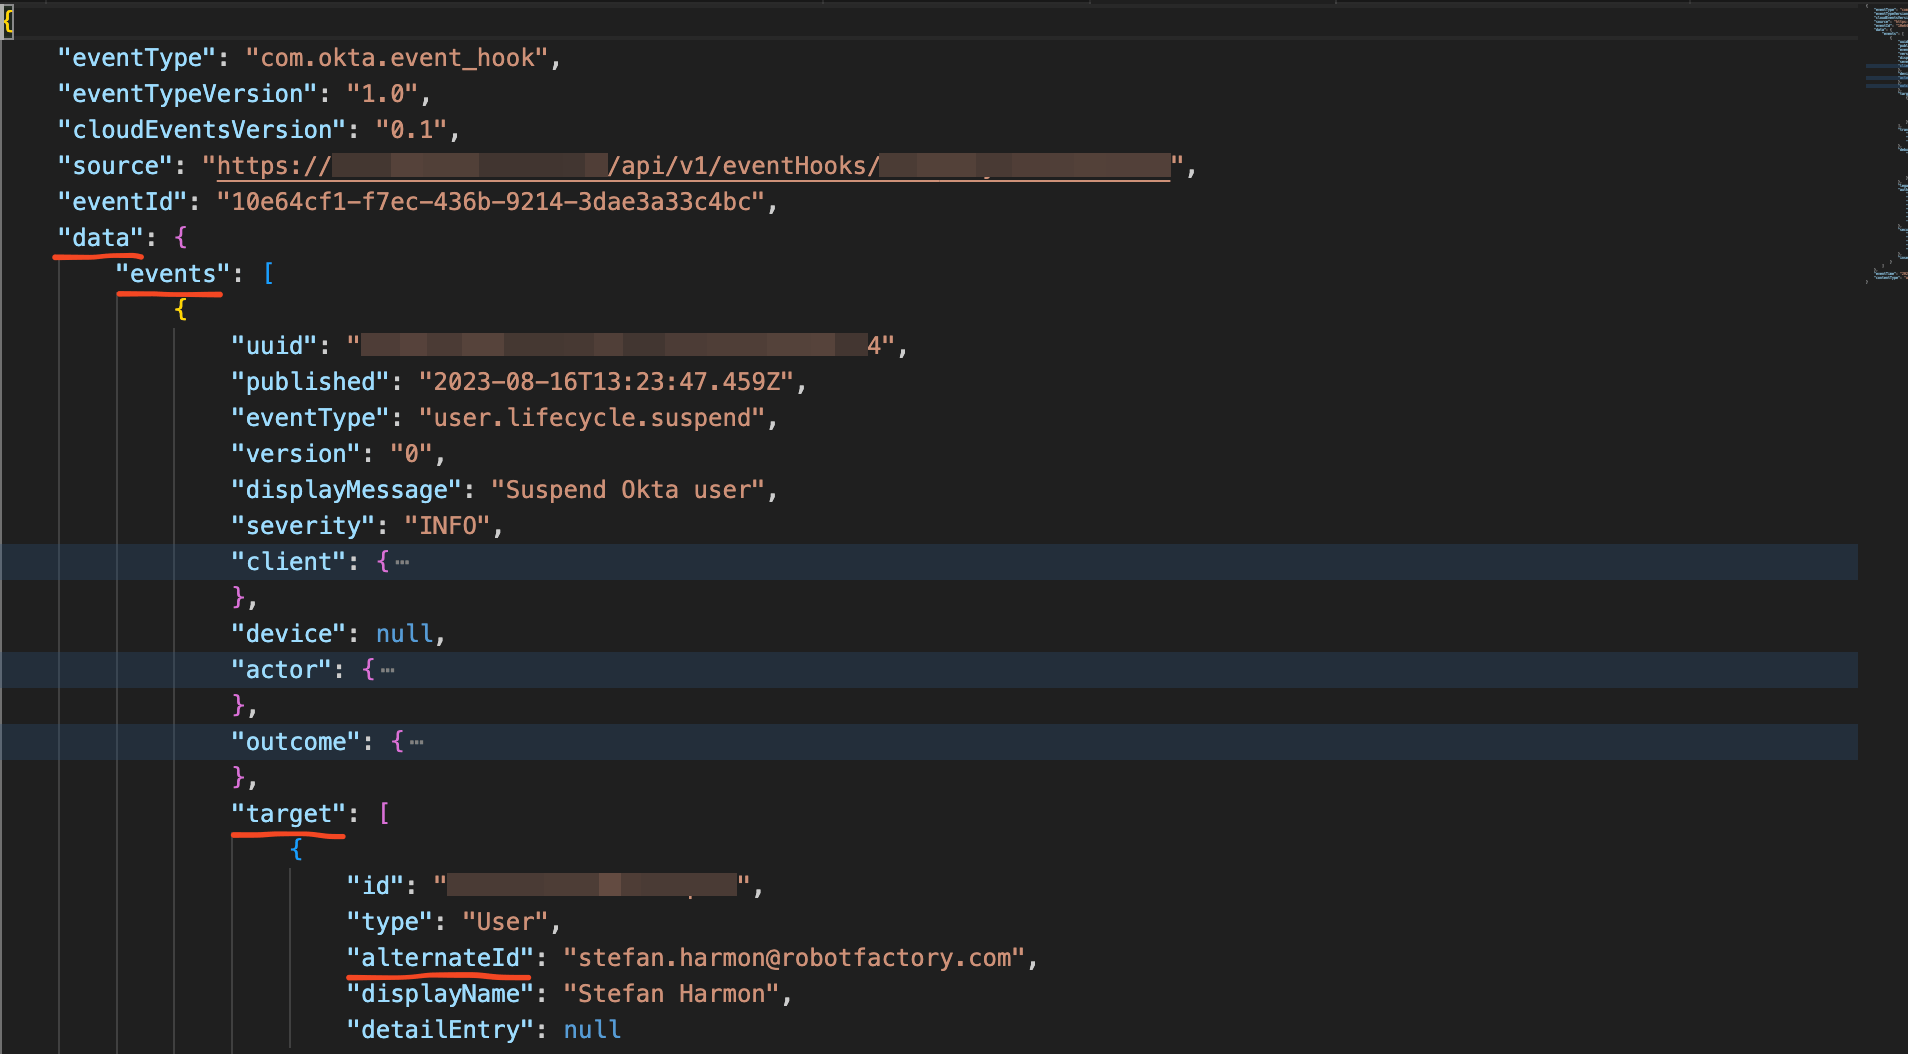Image resolution: width=1908 pixels, height=1054 pixels.
Task: Select the "1.0" version value
Action: (382, 94)
